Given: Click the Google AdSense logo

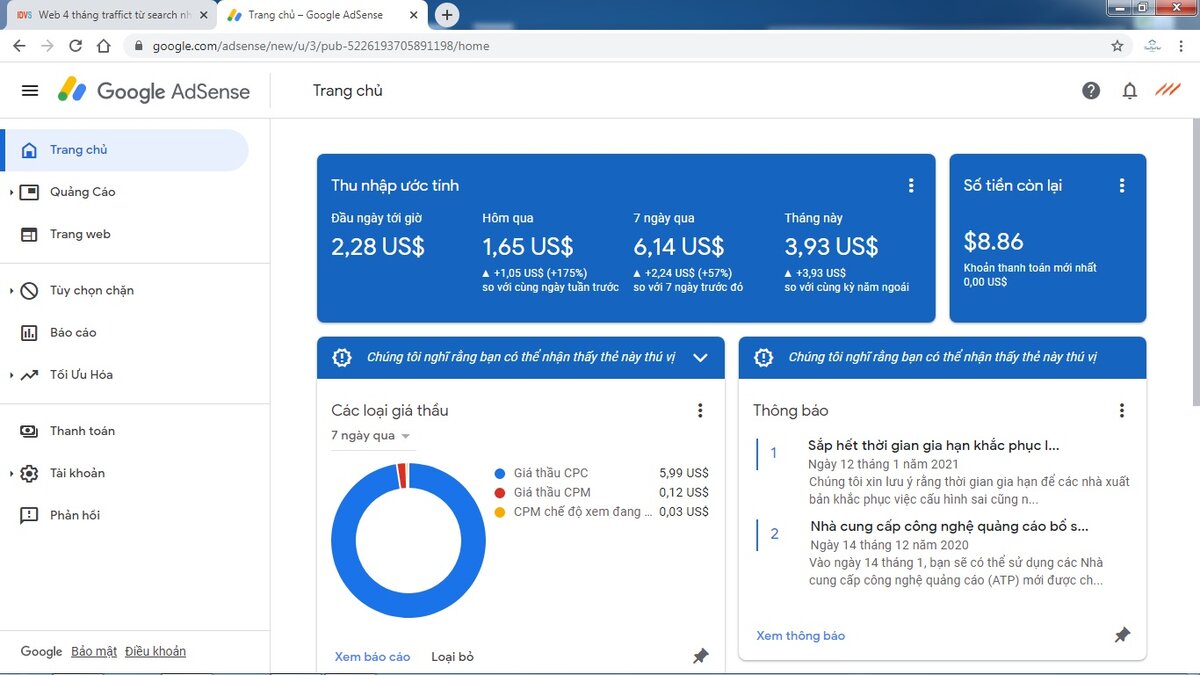Looking at the screenshot, I should [153, 91].
